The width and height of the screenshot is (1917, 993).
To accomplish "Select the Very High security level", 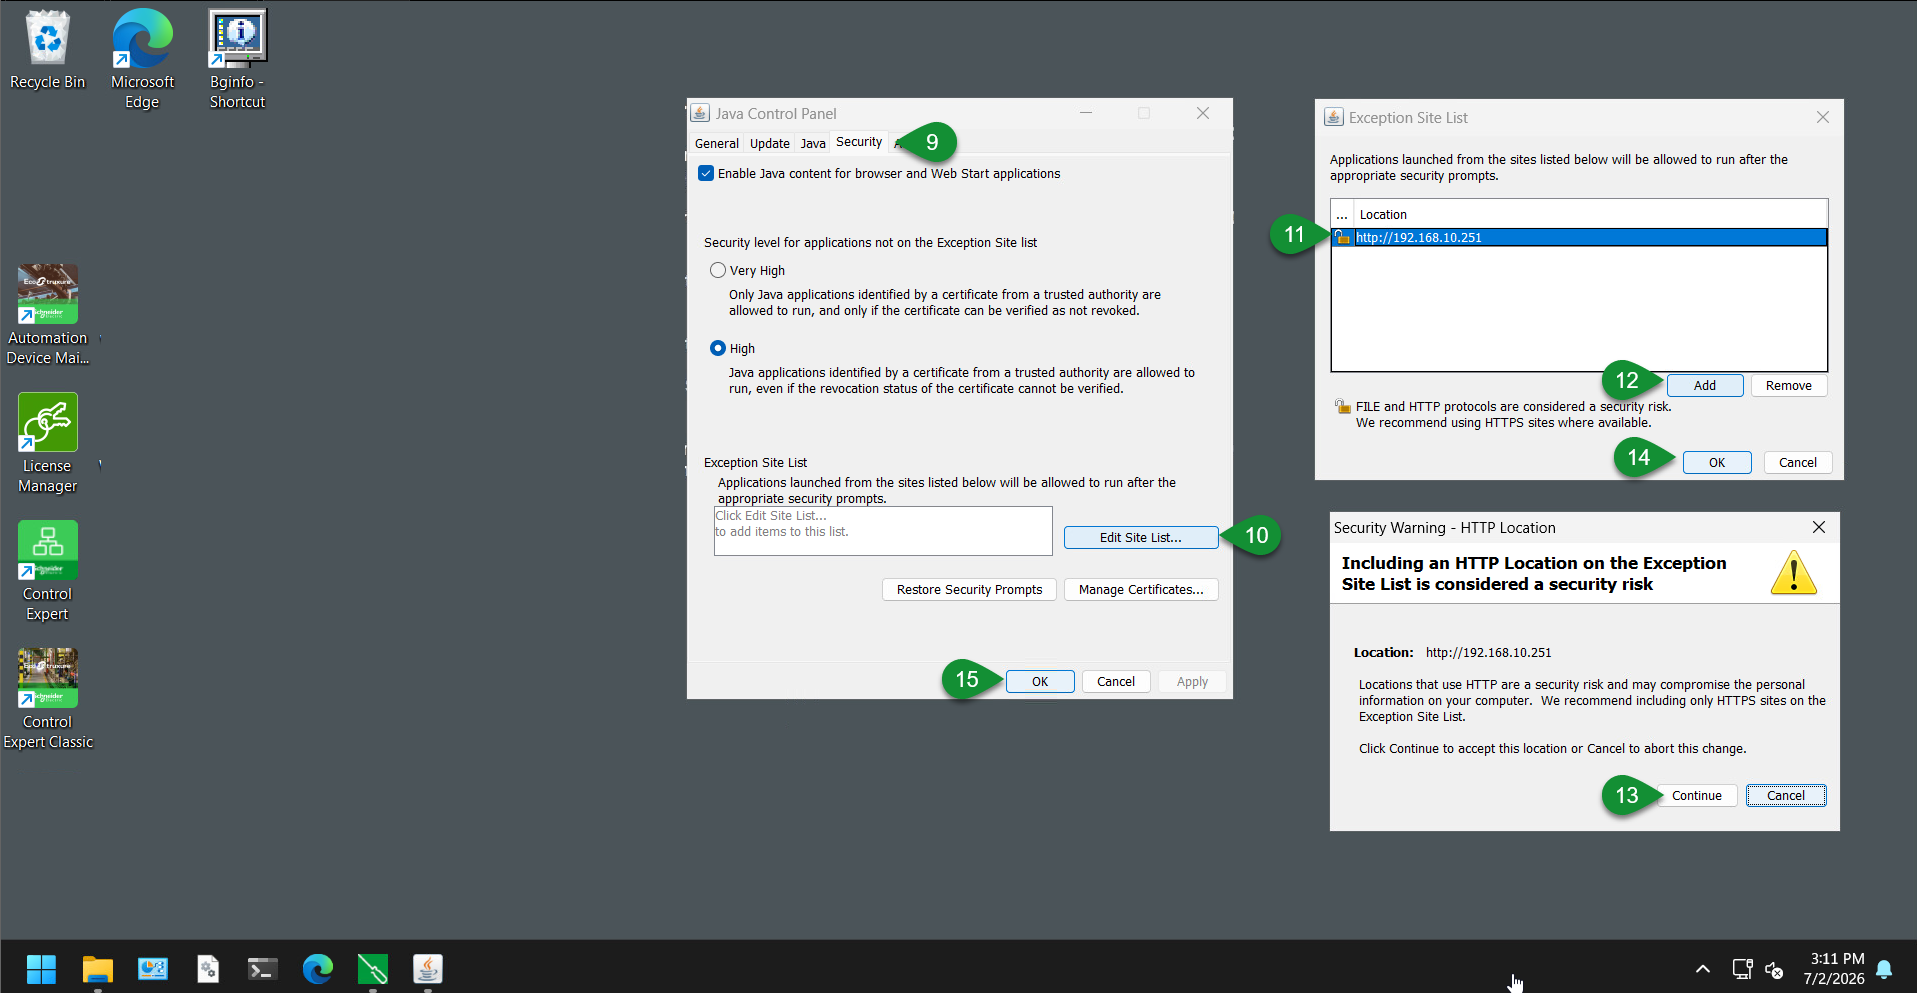I will pos(718,270).
